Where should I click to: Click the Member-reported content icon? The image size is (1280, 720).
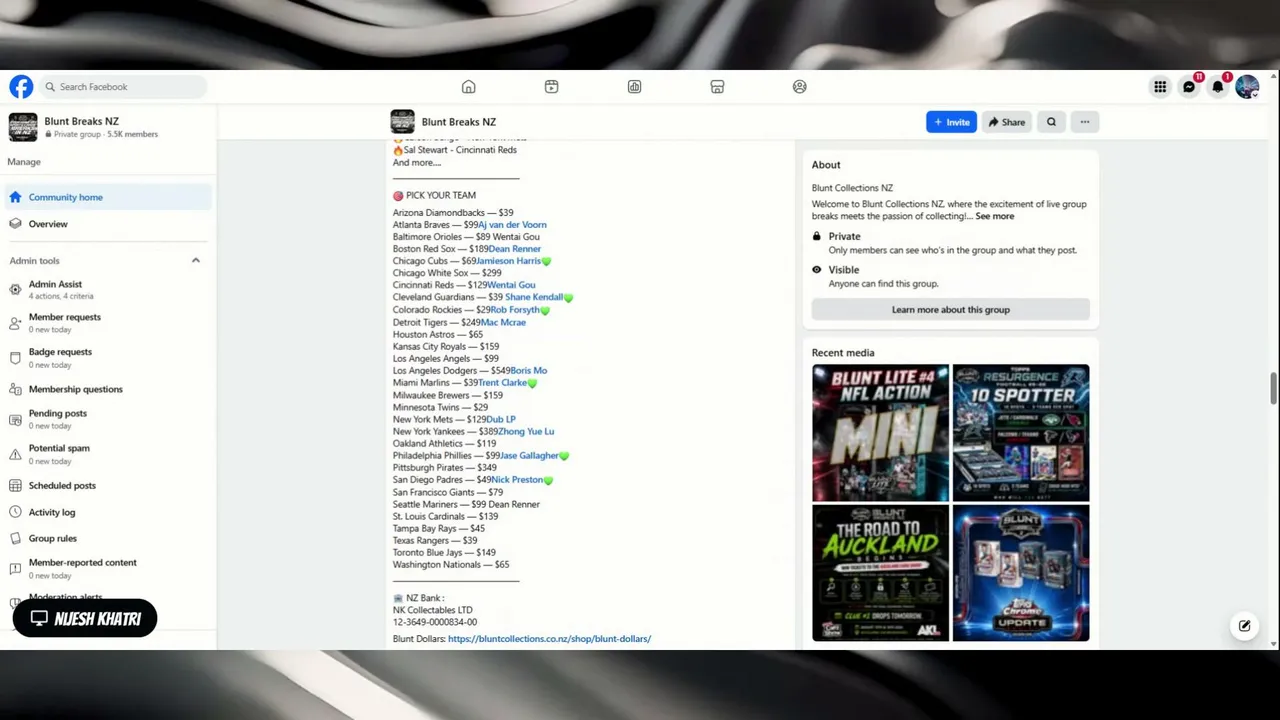click(x=15, y=568)
